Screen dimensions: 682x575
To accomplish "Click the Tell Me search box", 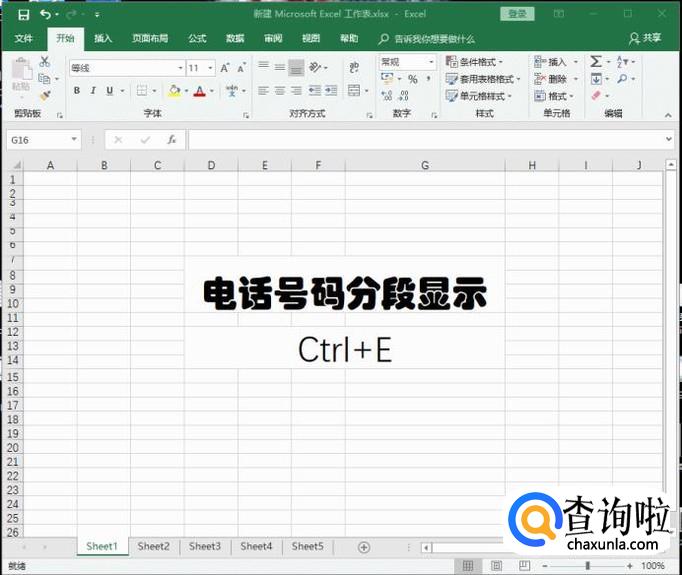I will click(x=427, y=39).
